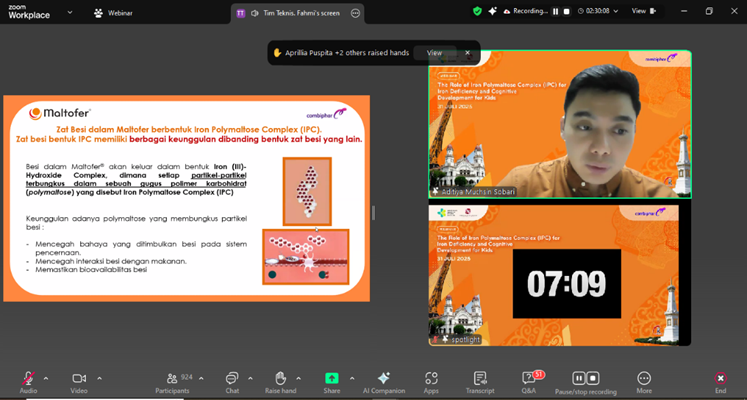
Task: Click the combiphar logo on slide
Action: click(326, 113)
